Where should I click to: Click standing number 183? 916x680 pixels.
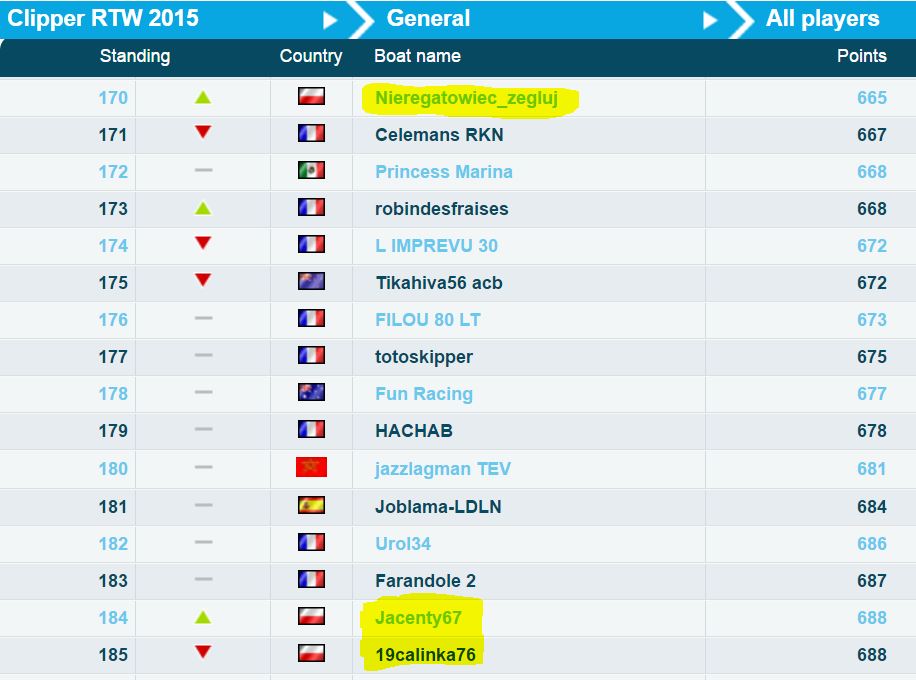113,581
